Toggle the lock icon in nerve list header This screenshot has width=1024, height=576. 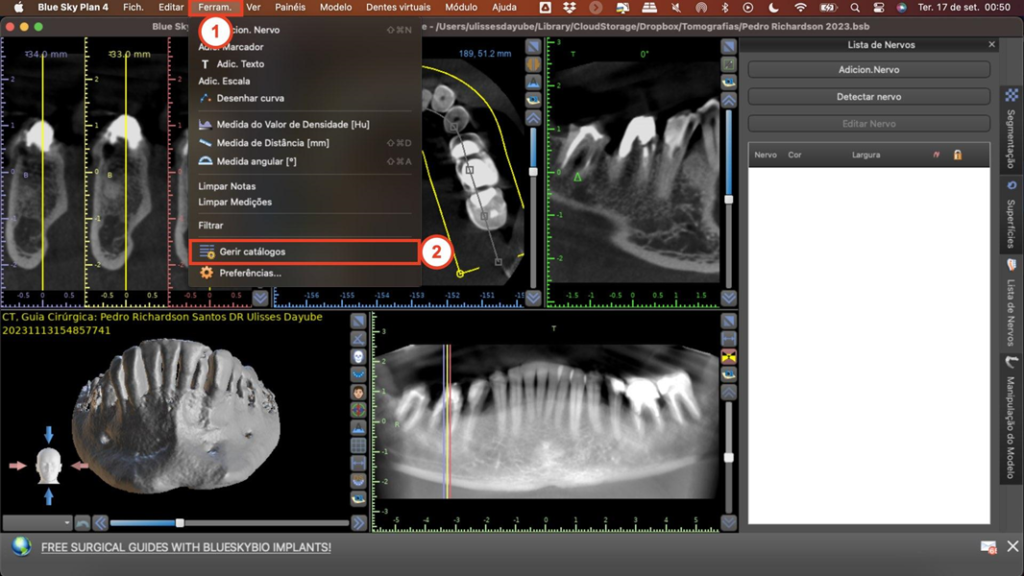pyautogui.click(x=957, y=155)
